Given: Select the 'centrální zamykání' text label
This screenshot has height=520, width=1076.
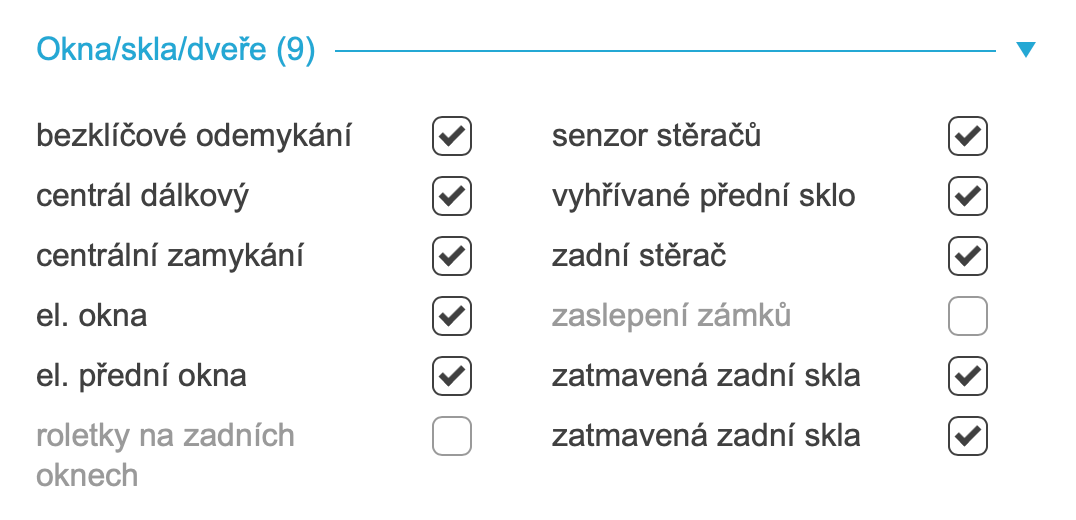Looking at the screenshot, I should (170, 256).
